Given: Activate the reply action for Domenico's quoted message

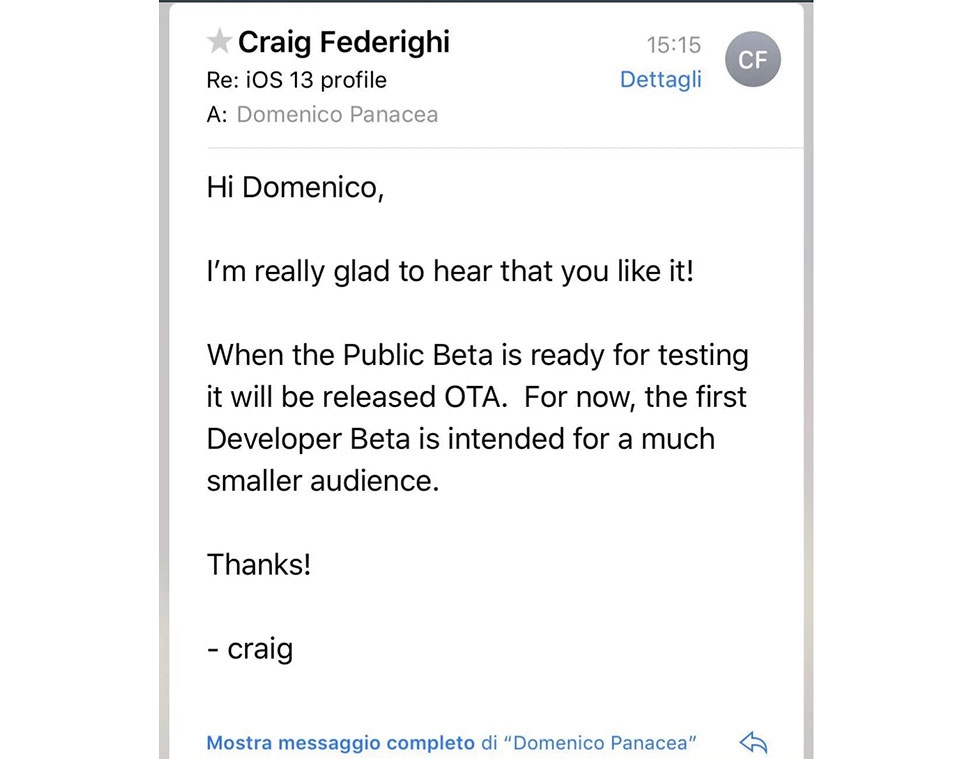Looking at the screenshot, I should click(x=755, y=741).
